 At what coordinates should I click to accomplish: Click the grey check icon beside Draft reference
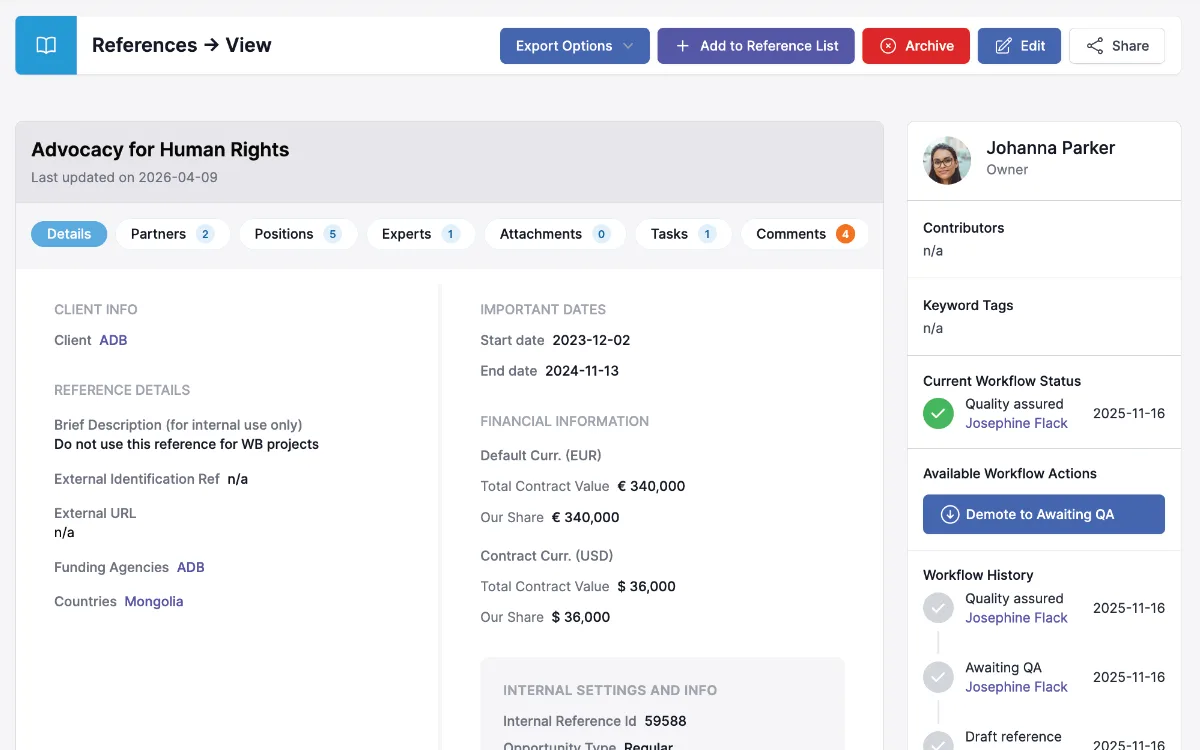click(x=938, y=741)
